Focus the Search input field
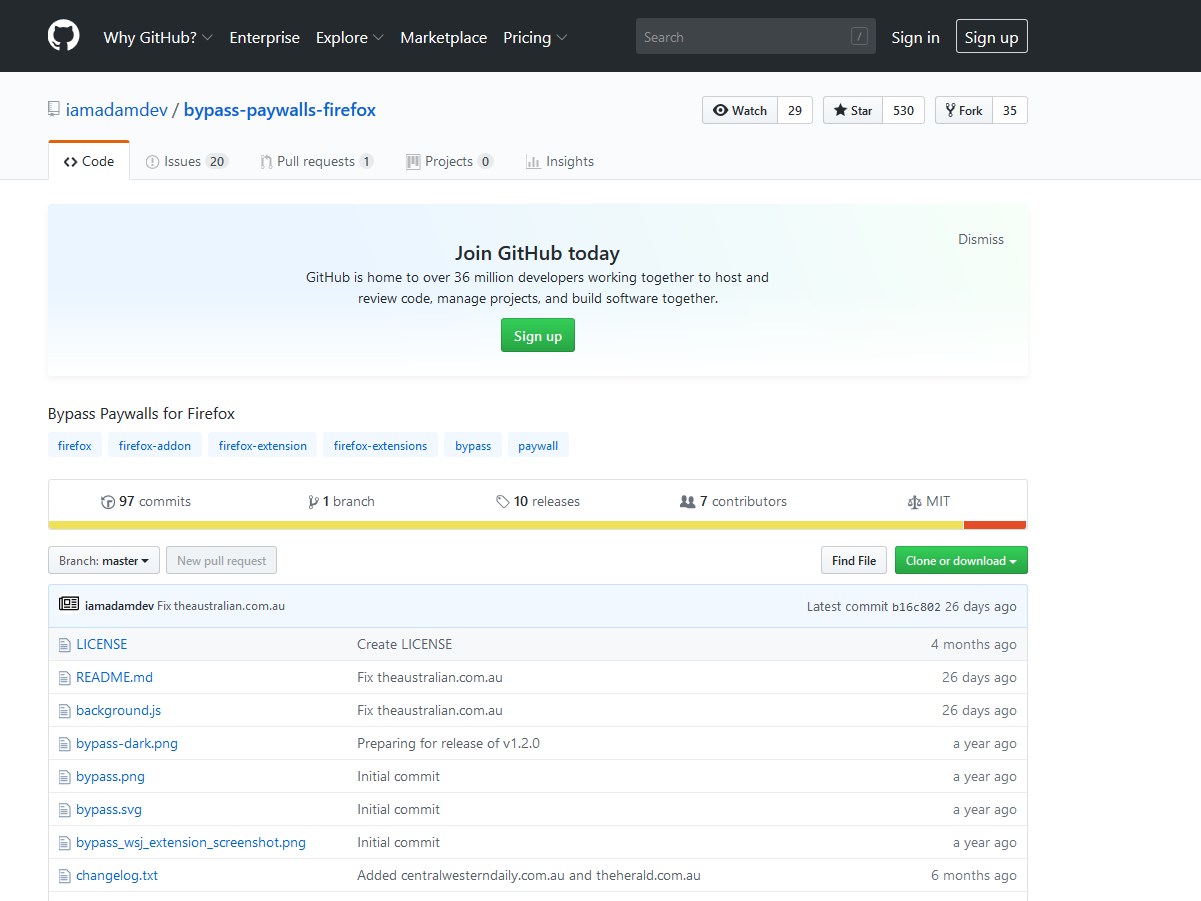This screenshot has width=1201, height=901. (756, 37)
